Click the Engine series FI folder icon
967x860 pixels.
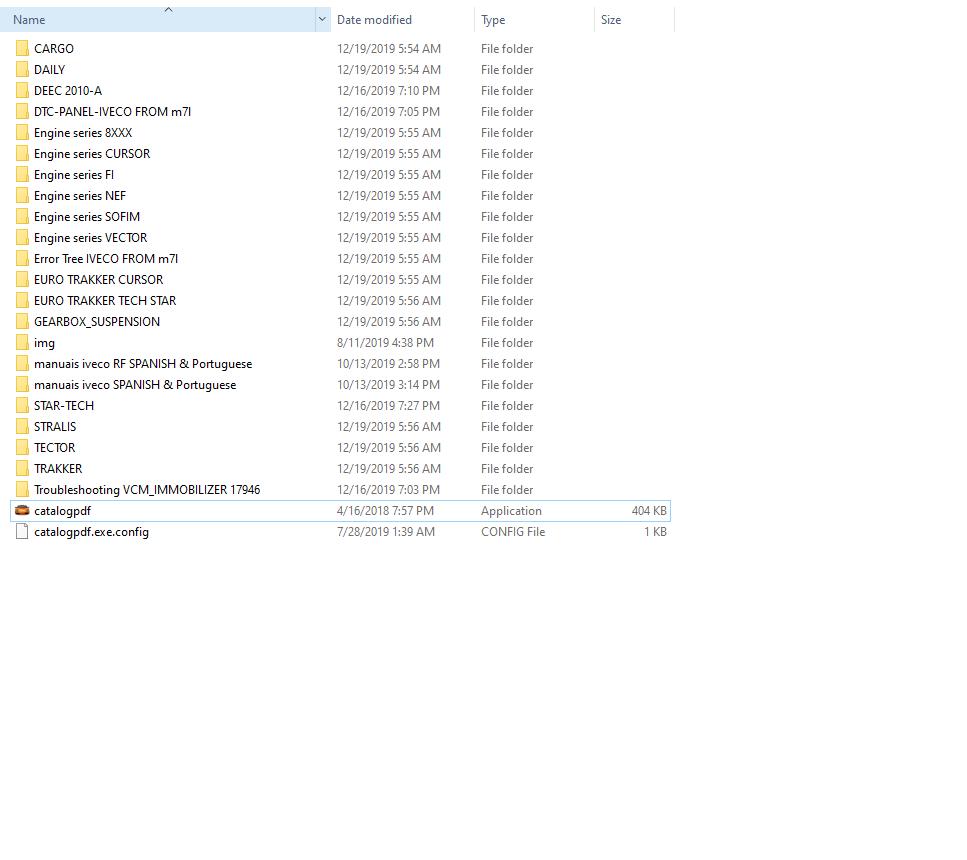(x=22, y=174)
